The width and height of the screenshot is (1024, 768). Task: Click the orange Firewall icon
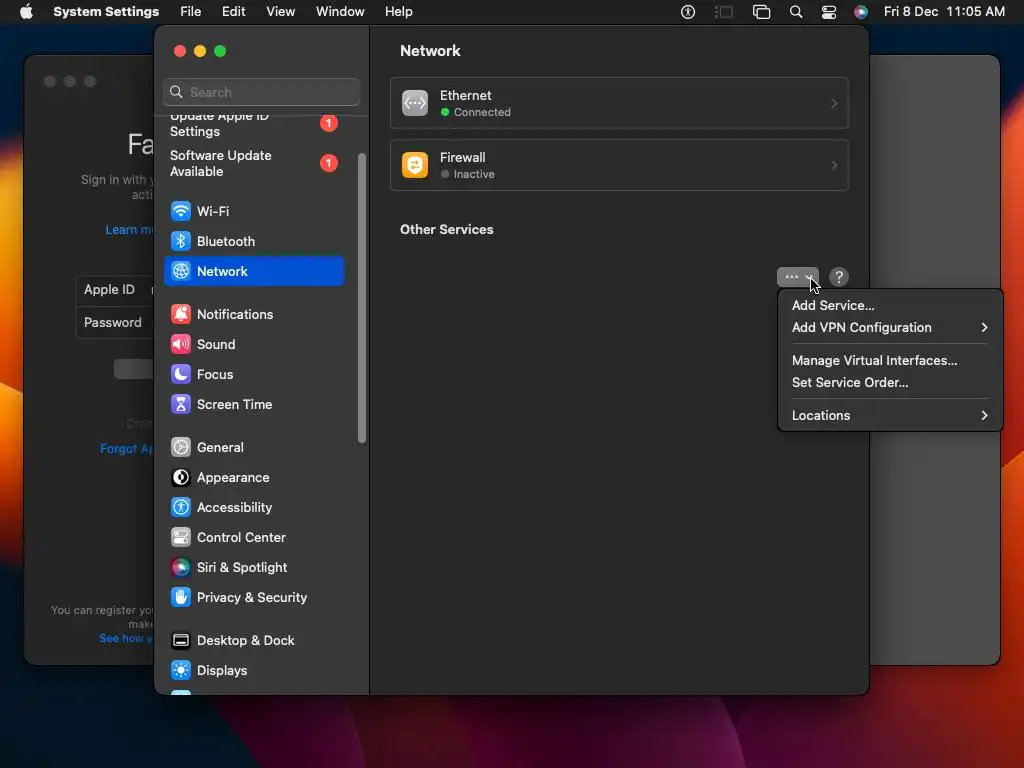[x=415, y=165]
